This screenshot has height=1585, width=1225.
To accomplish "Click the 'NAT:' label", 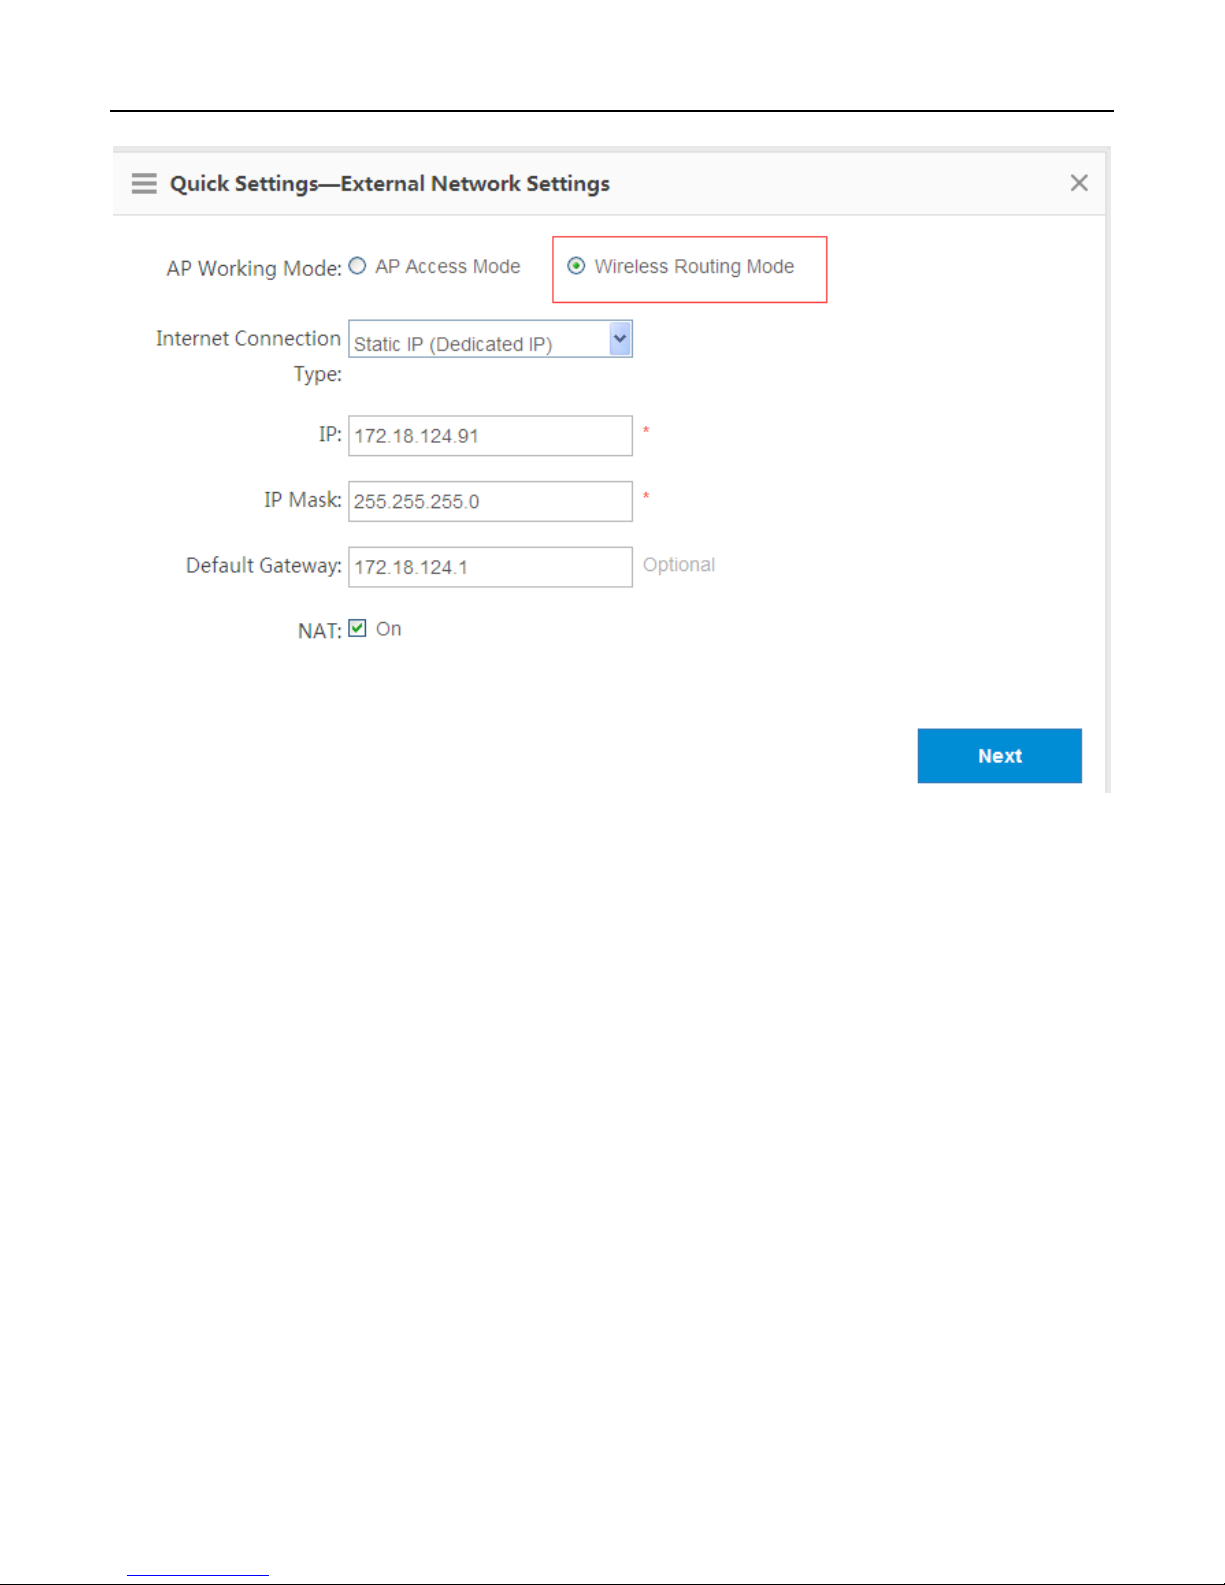I will coord(320,631).
